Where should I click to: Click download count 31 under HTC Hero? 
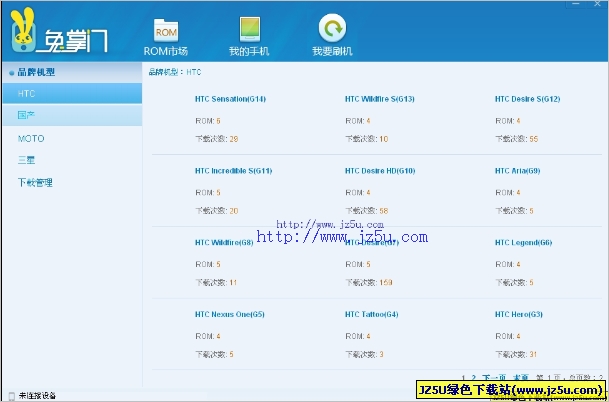[533, 354]
